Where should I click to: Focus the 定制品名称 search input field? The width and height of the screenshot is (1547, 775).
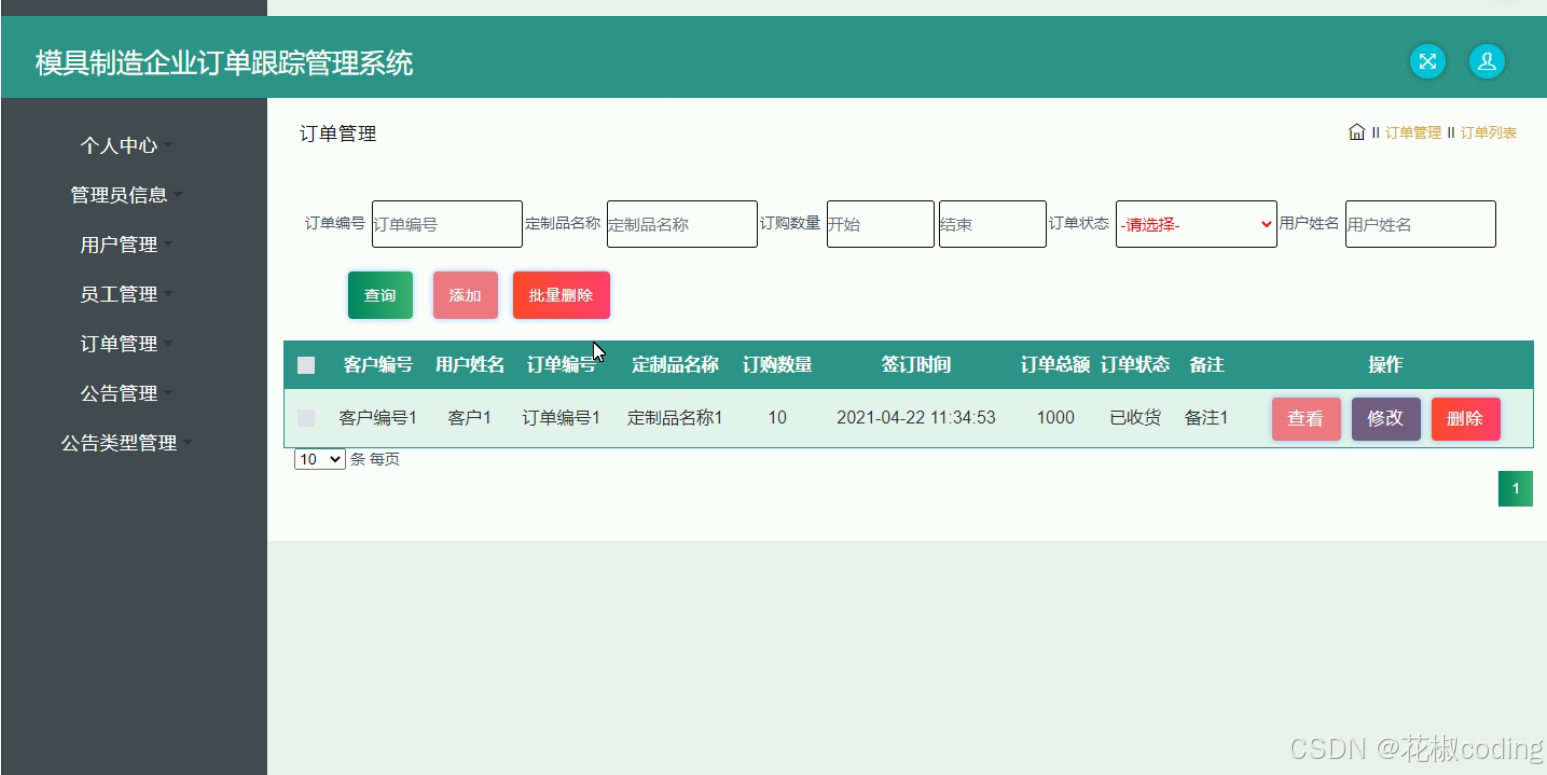682,224
